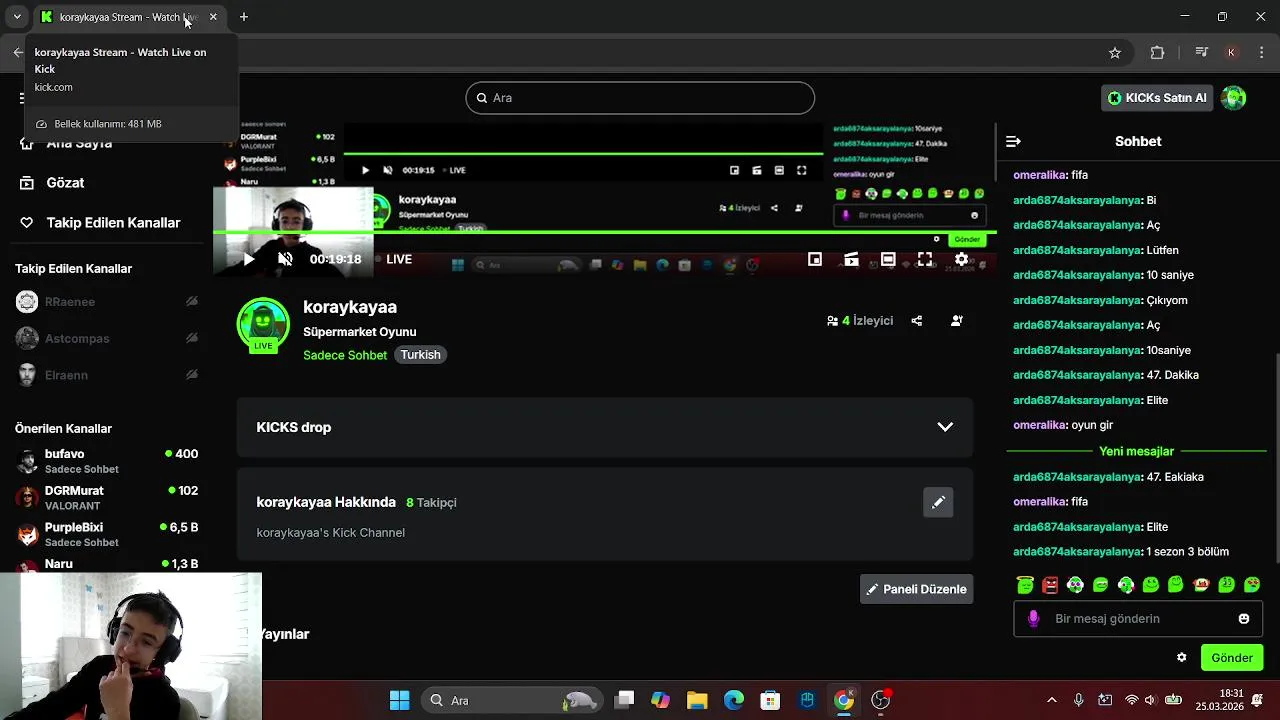
Task: Click the 8 Takipçi follower count
Action: pyautogui.click(x=431, y=503)
